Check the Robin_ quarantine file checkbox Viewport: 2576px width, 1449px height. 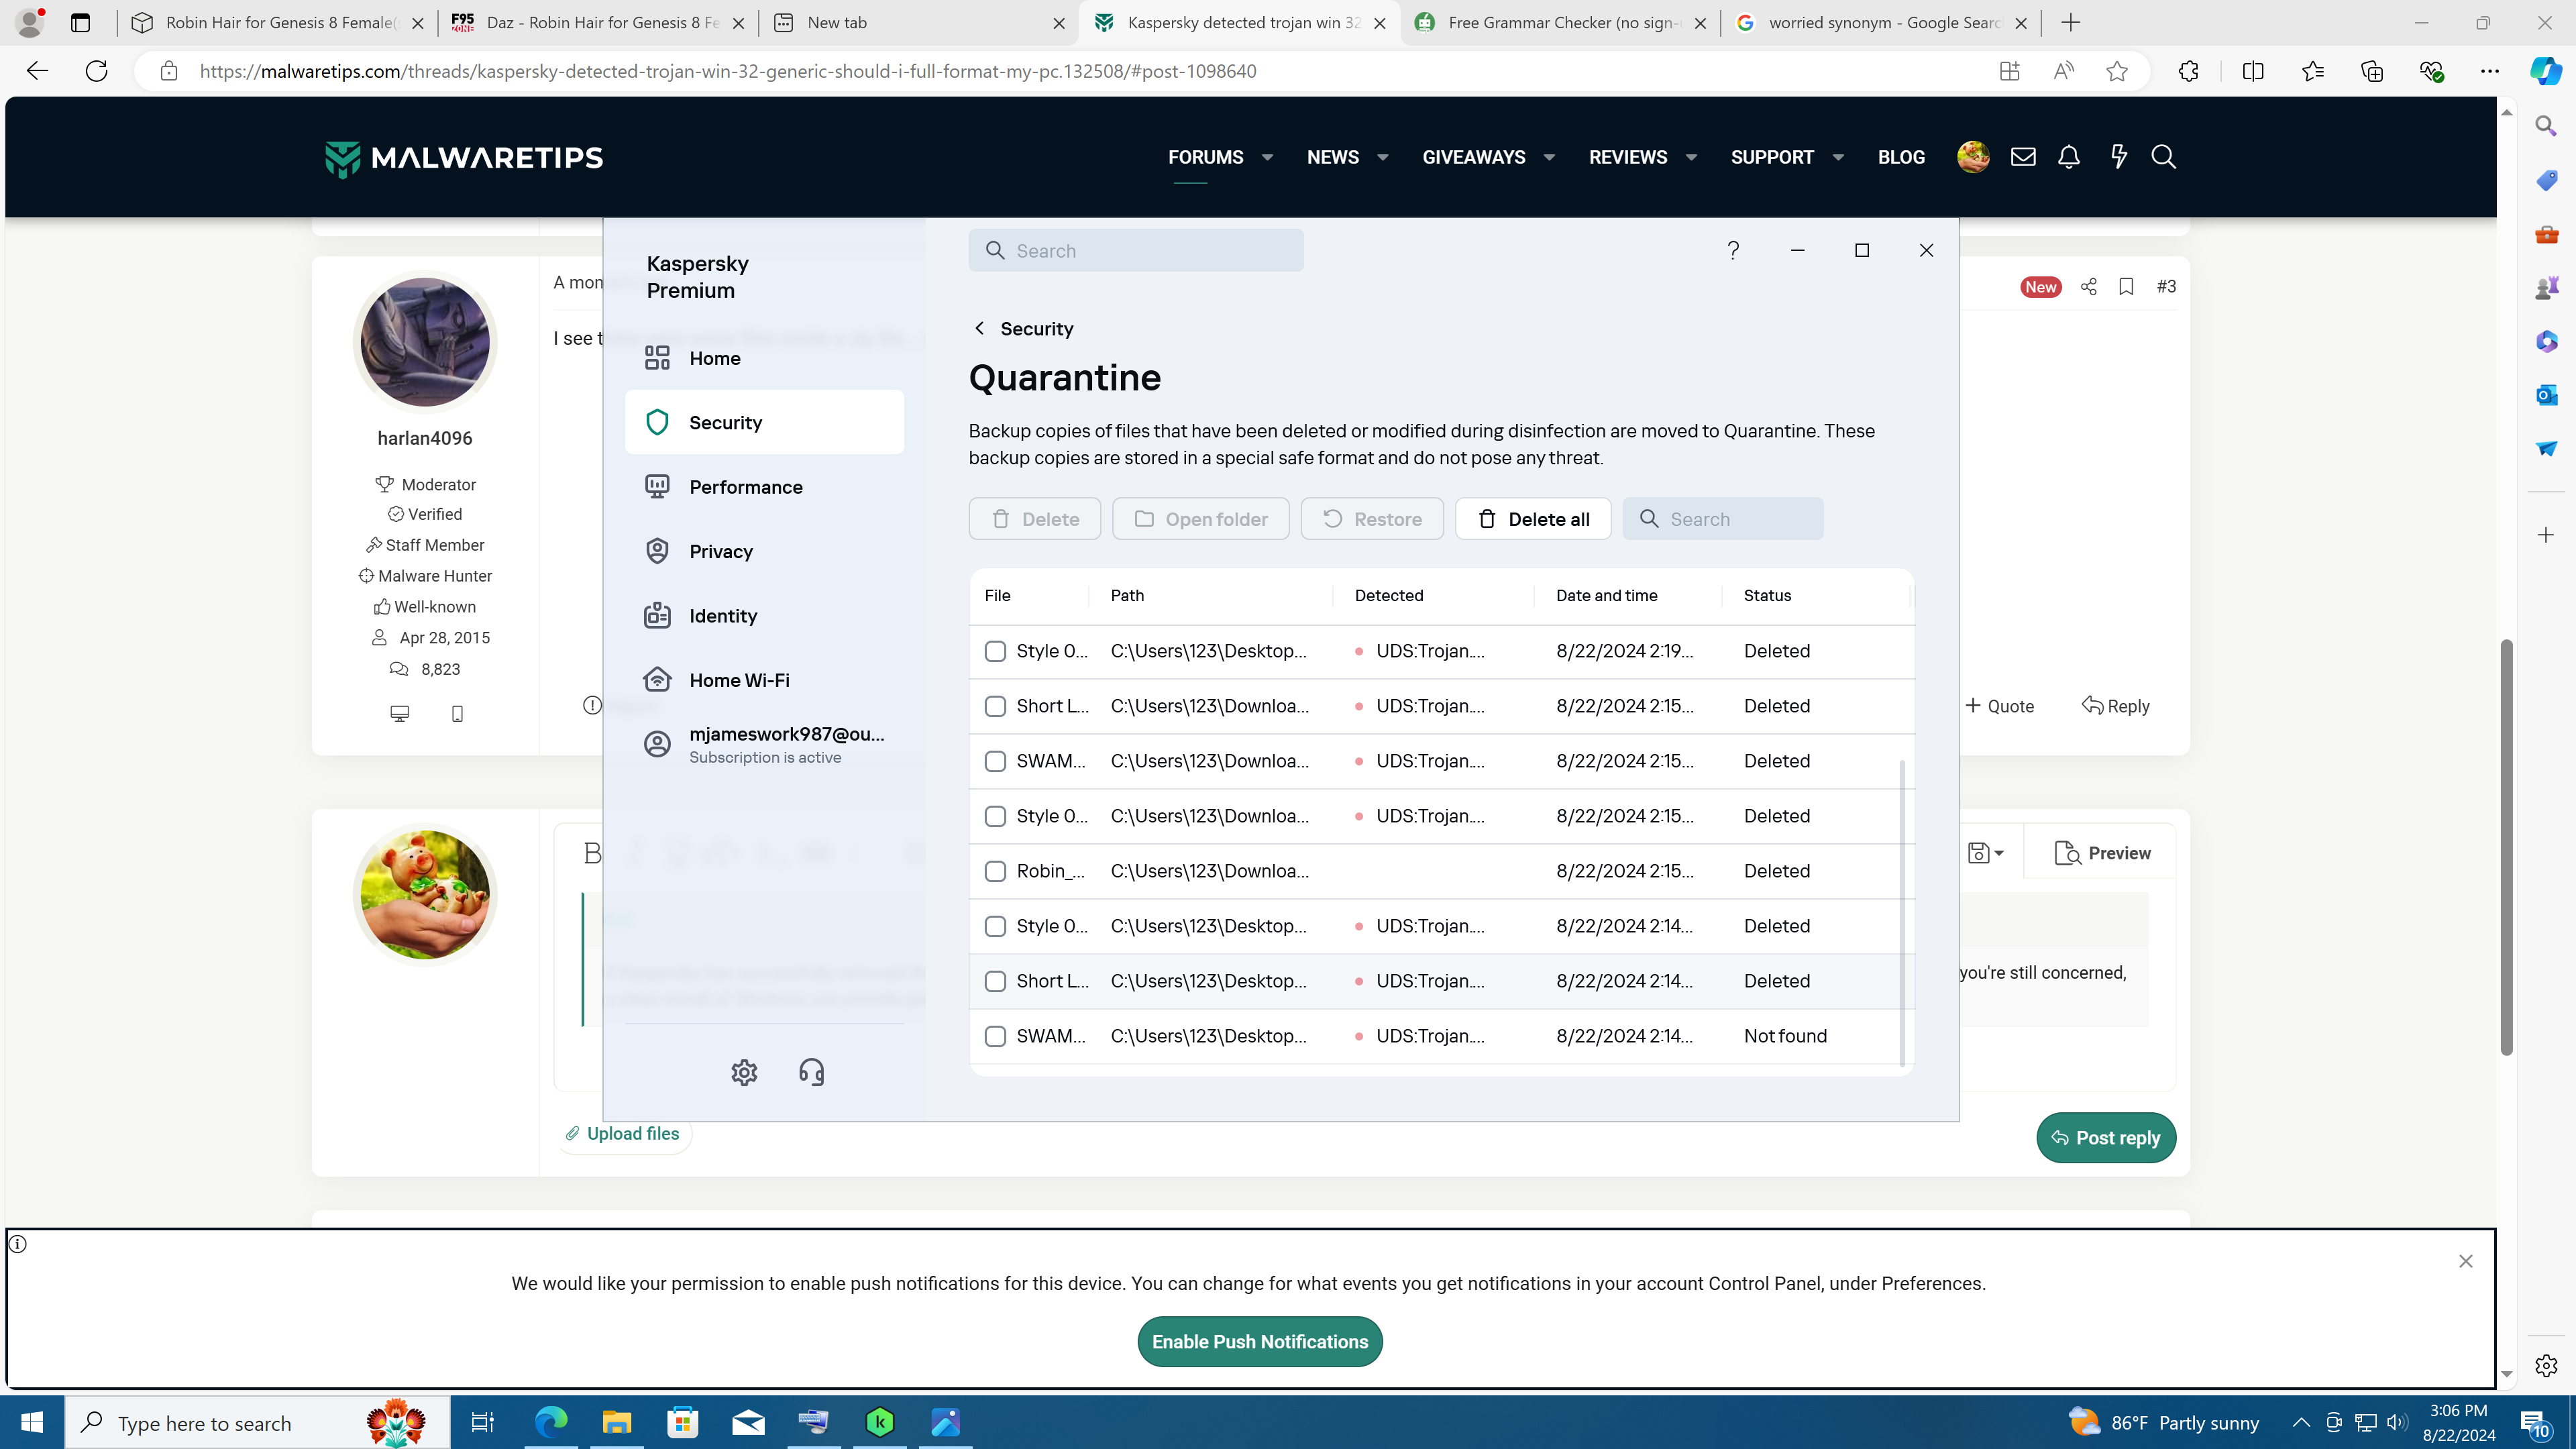pyautogui.click(x=995, y=871)
